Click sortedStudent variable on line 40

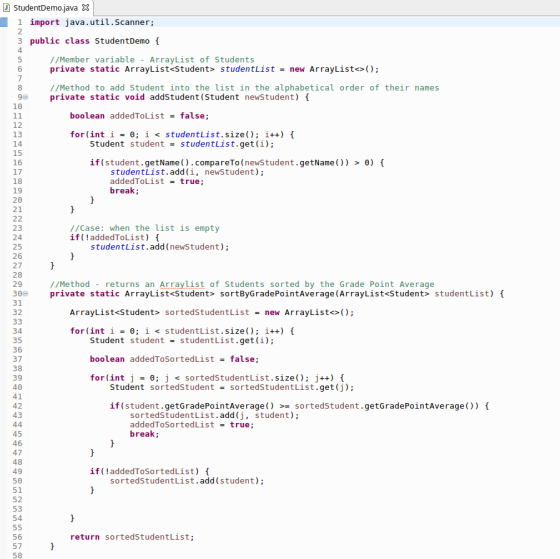click(x=182, y=387)
